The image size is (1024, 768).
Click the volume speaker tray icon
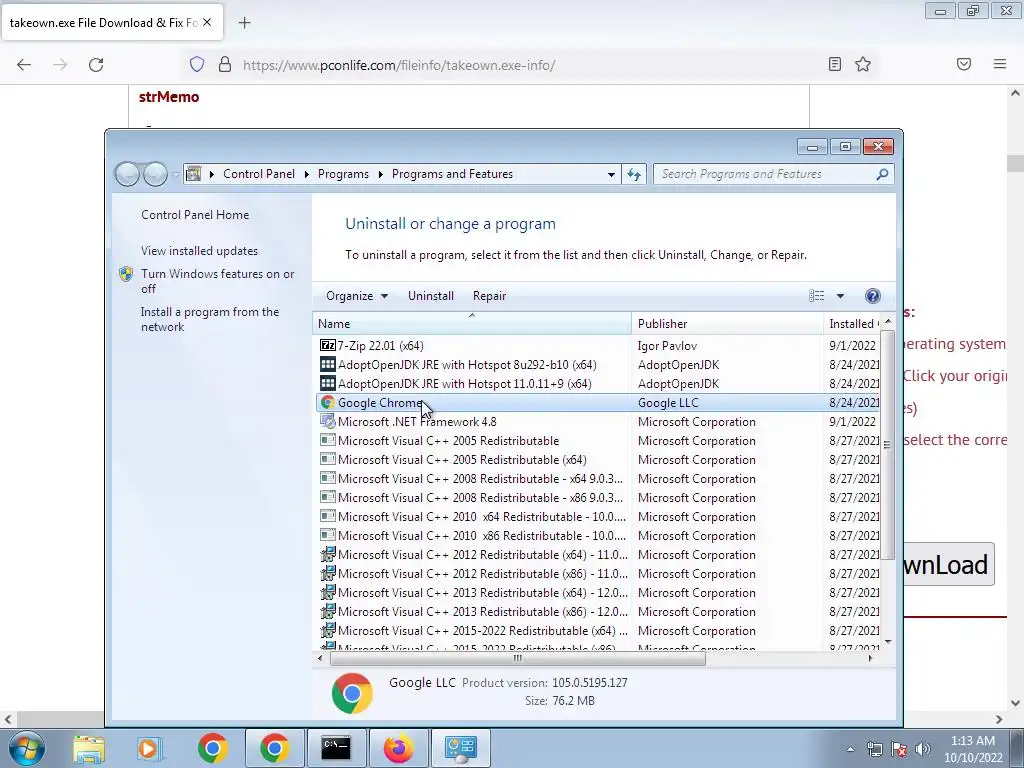click(923, 749)
